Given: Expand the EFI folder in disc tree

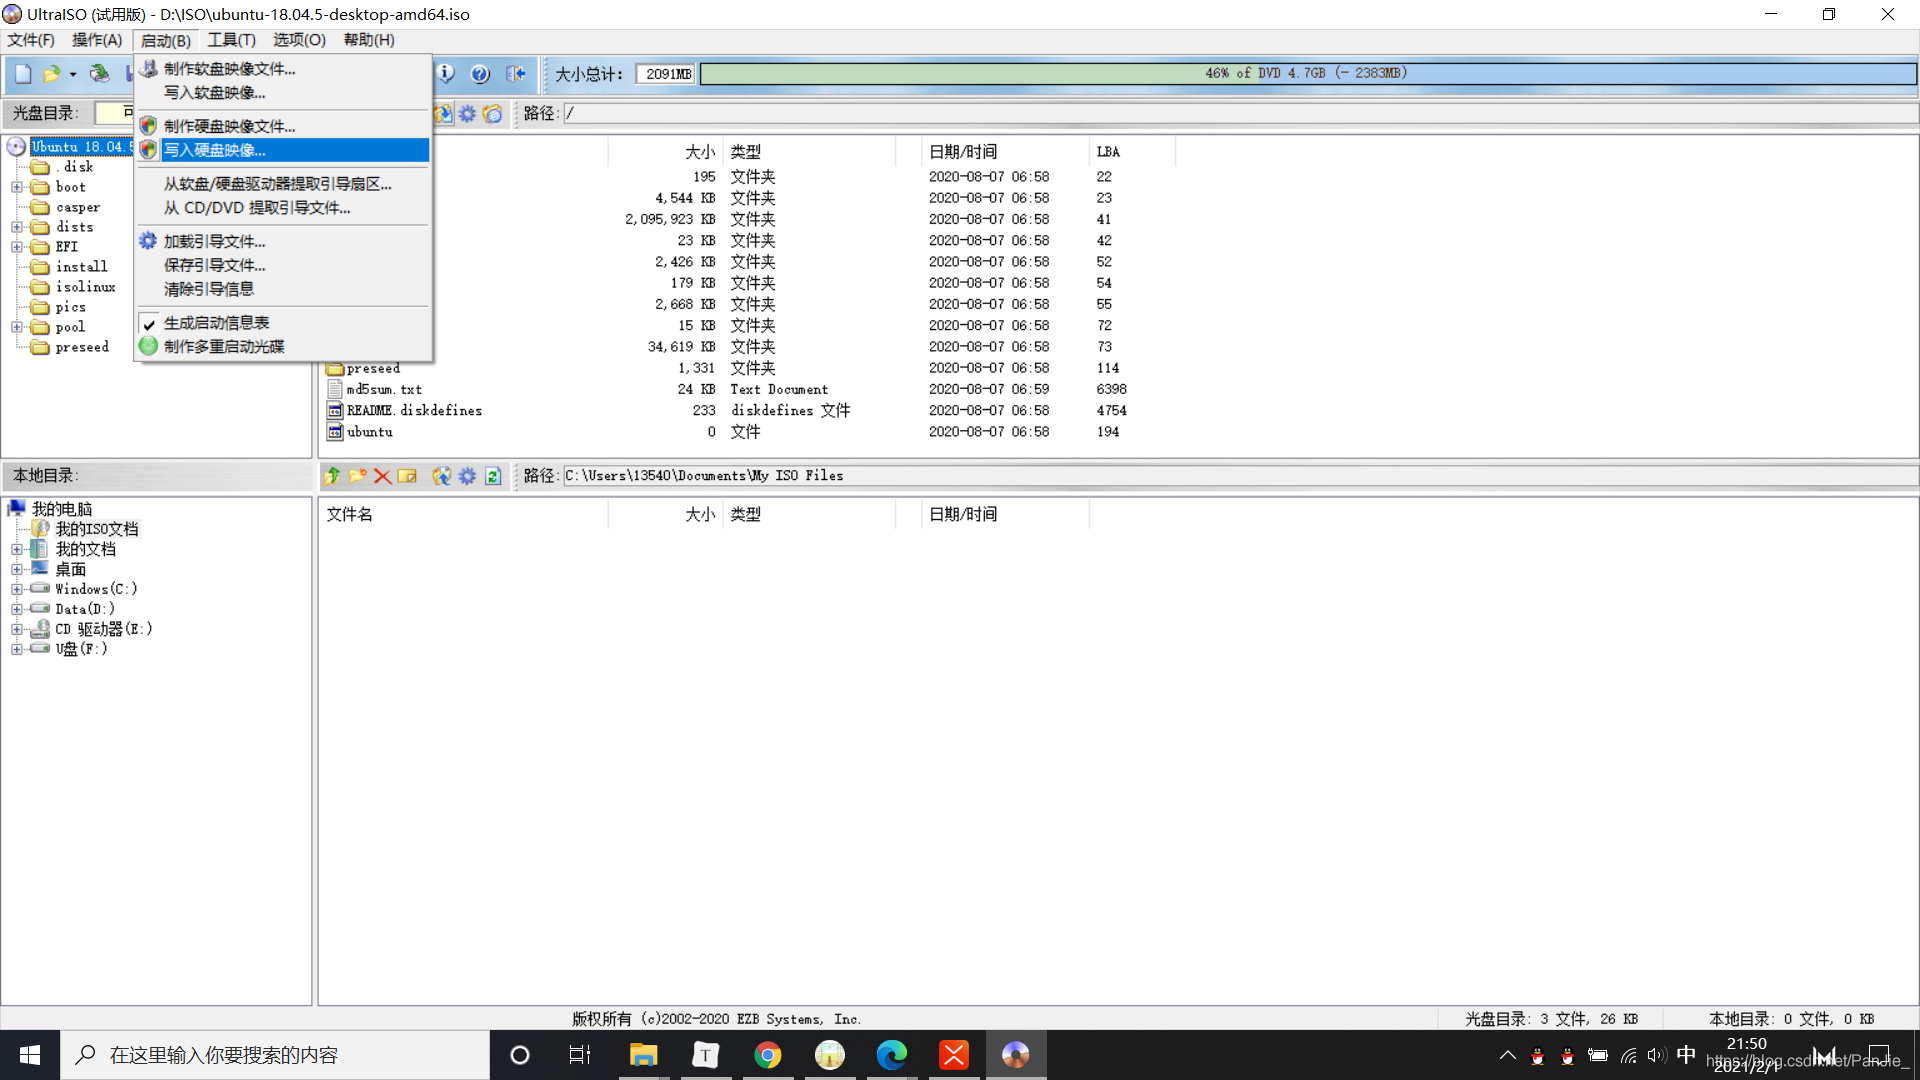Looking at the screenshot, I should click(17, 247).
